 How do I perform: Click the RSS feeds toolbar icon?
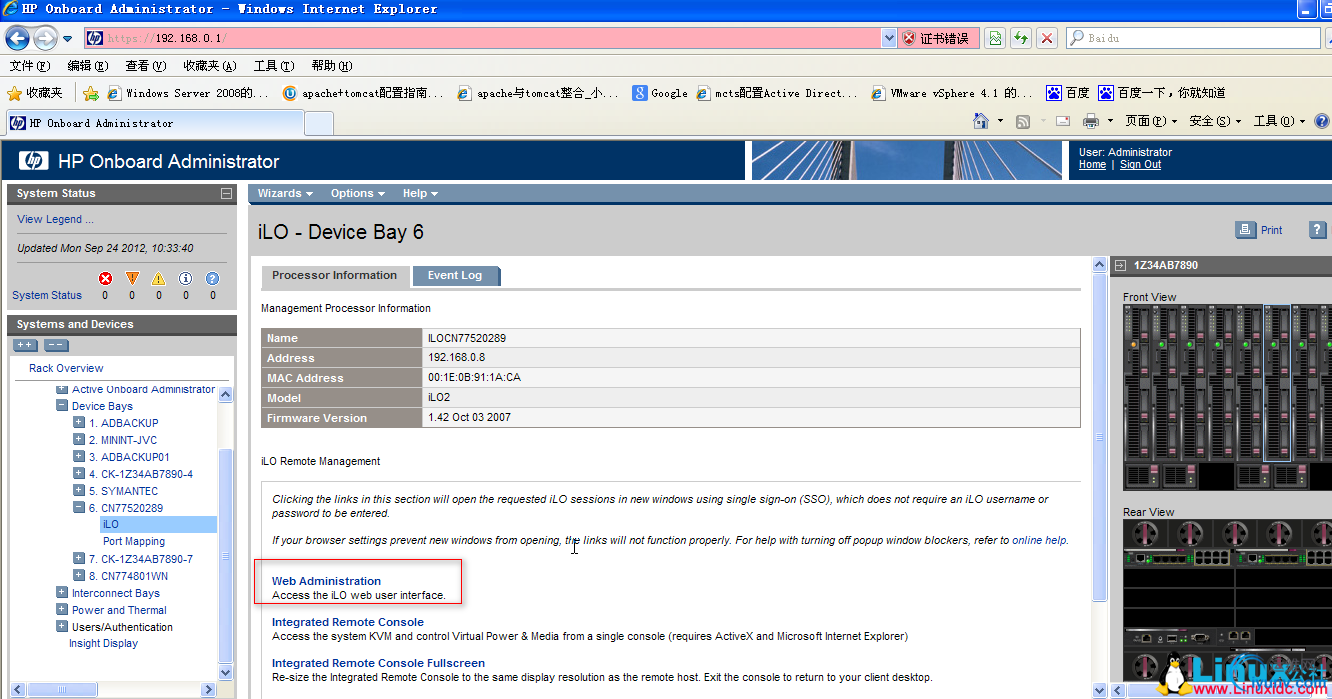(1023, 121)
